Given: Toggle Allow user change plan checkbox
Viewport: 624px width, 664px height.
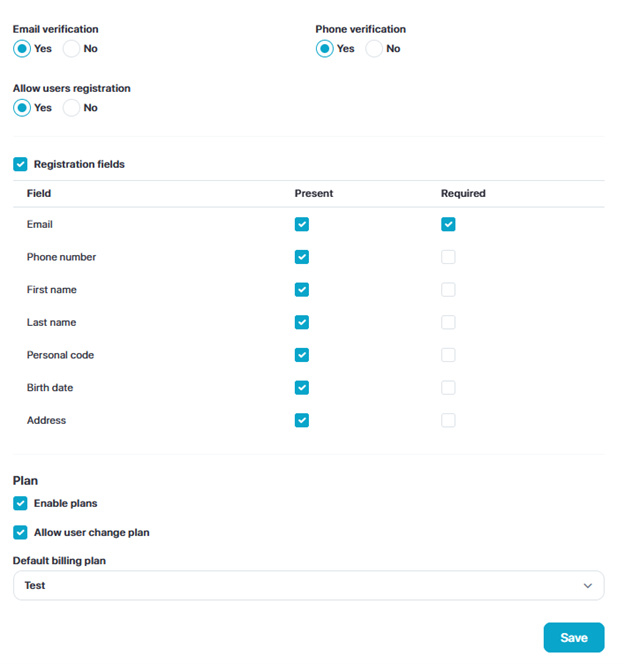Looking at the screenshot, I should pos(20,533).
